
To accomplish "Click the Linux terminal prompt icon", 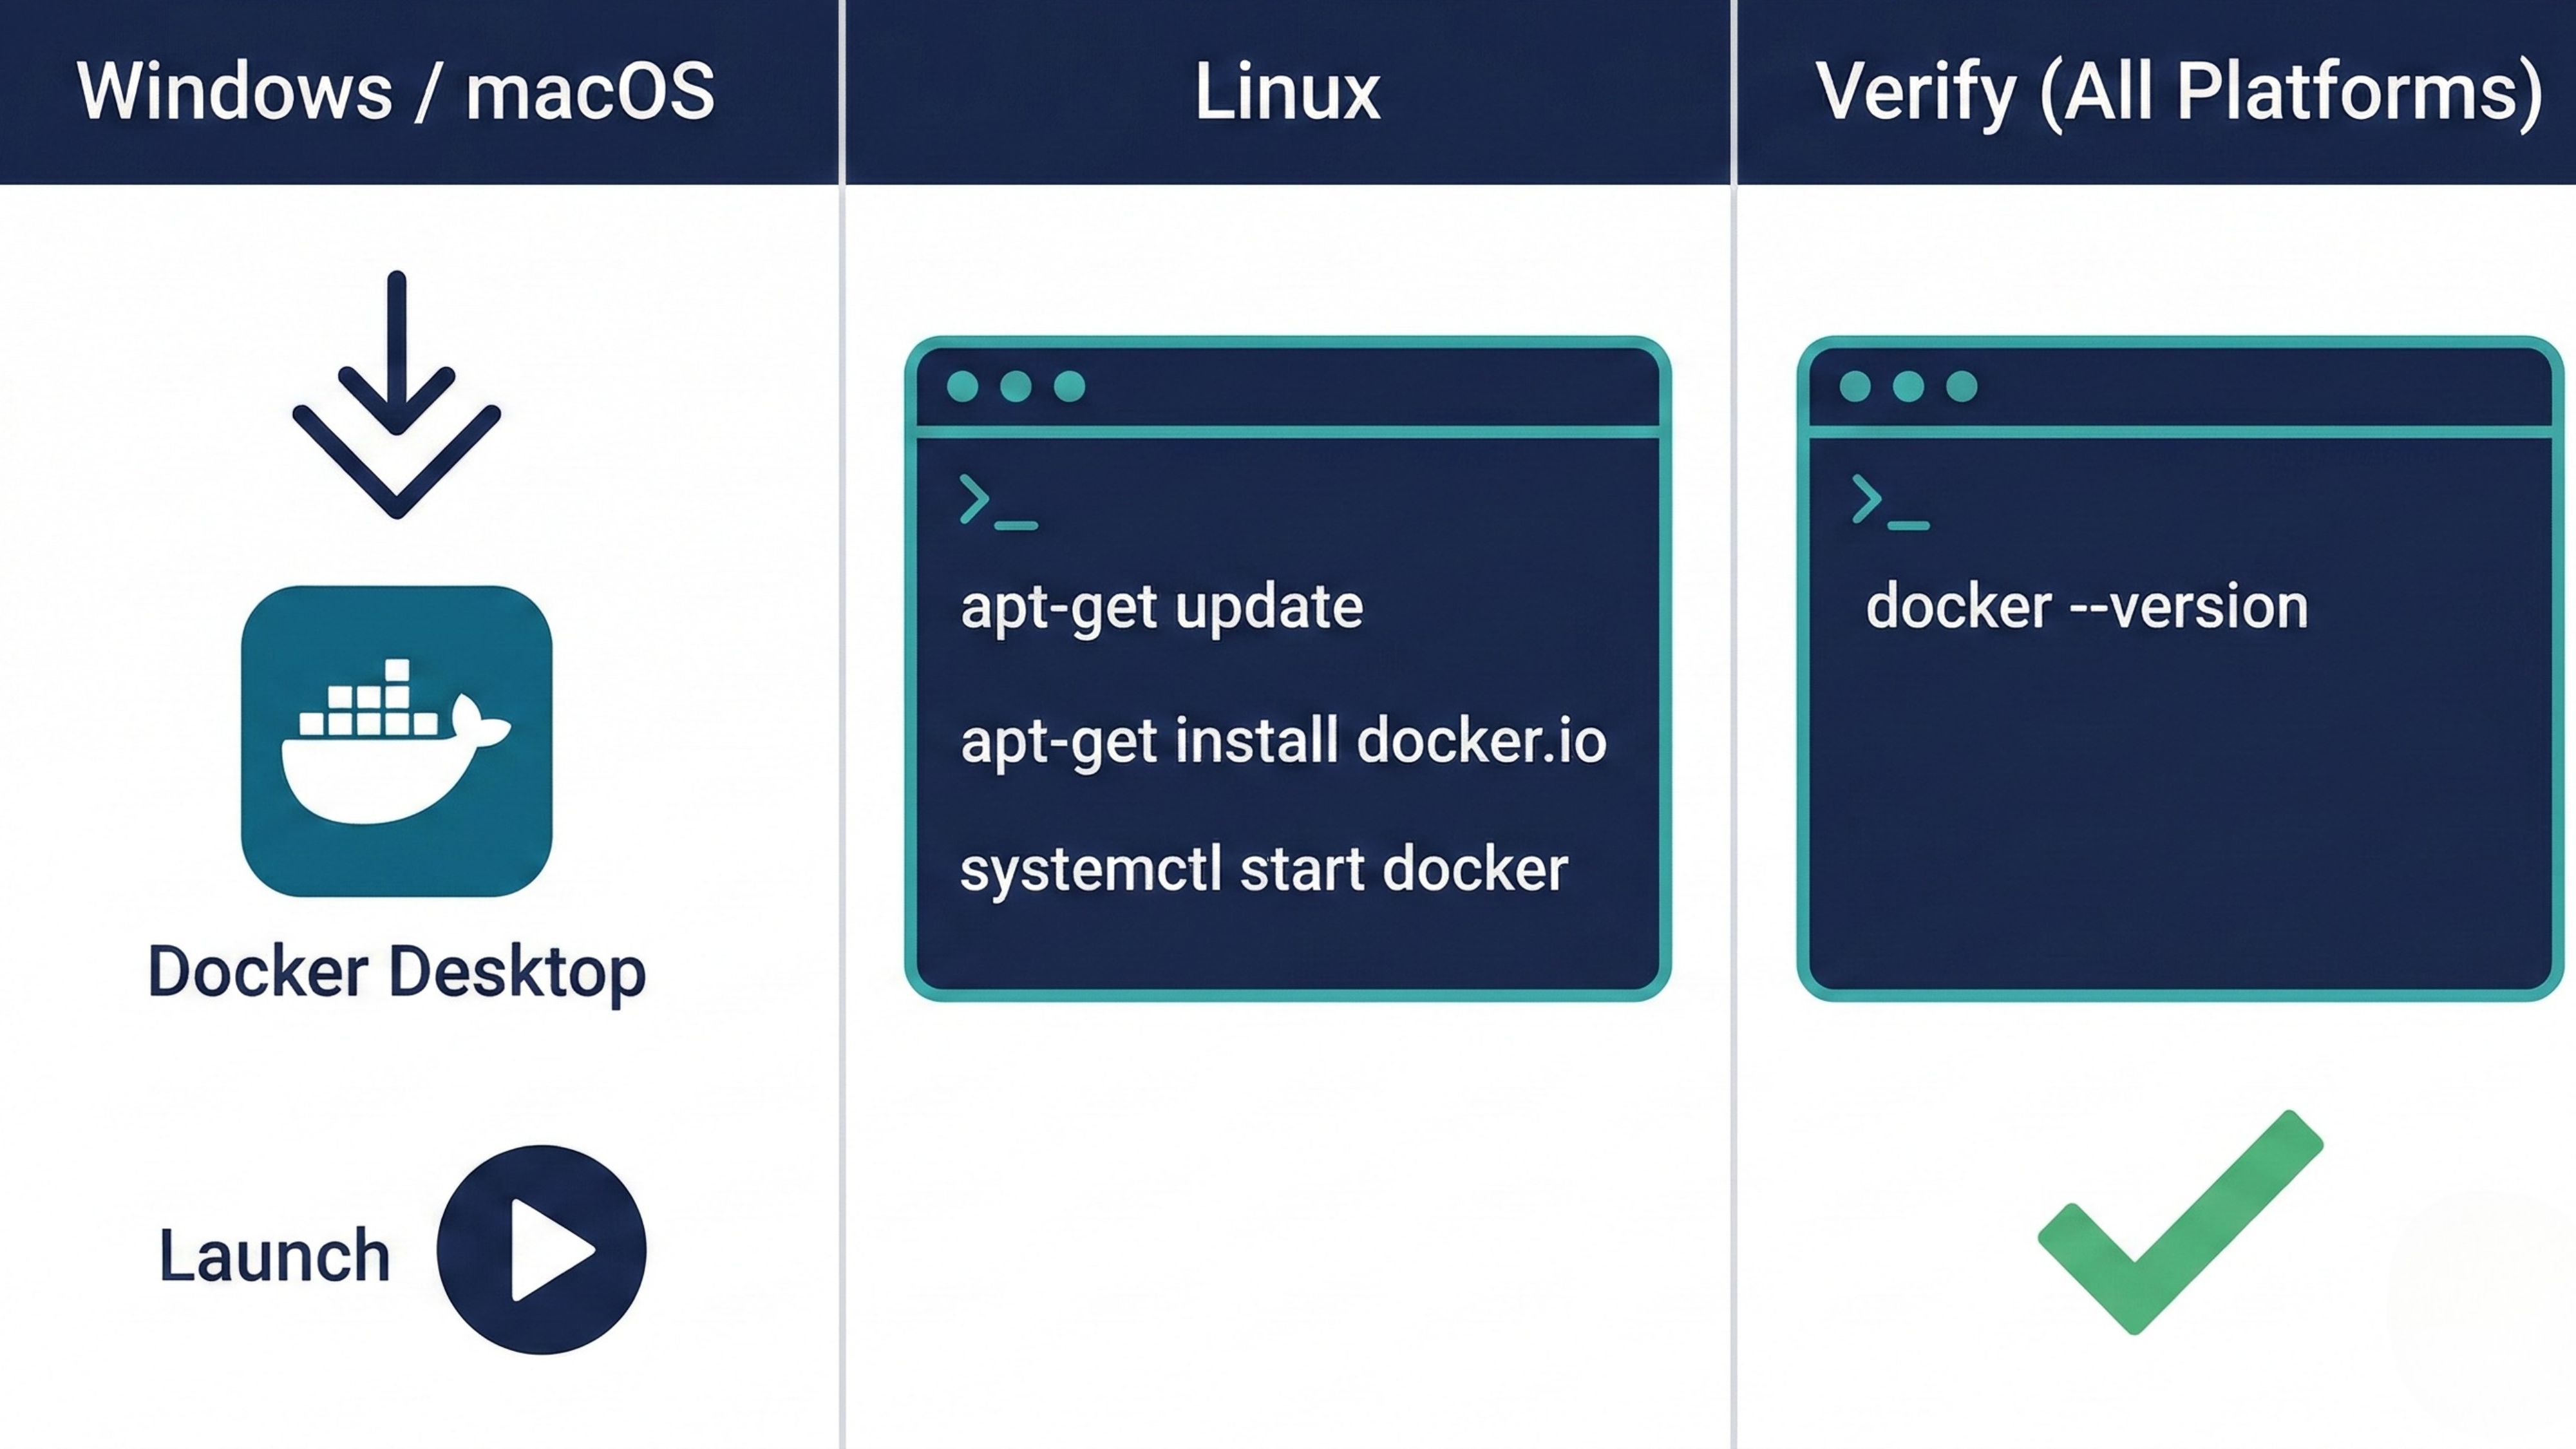I will coord(996,502).
